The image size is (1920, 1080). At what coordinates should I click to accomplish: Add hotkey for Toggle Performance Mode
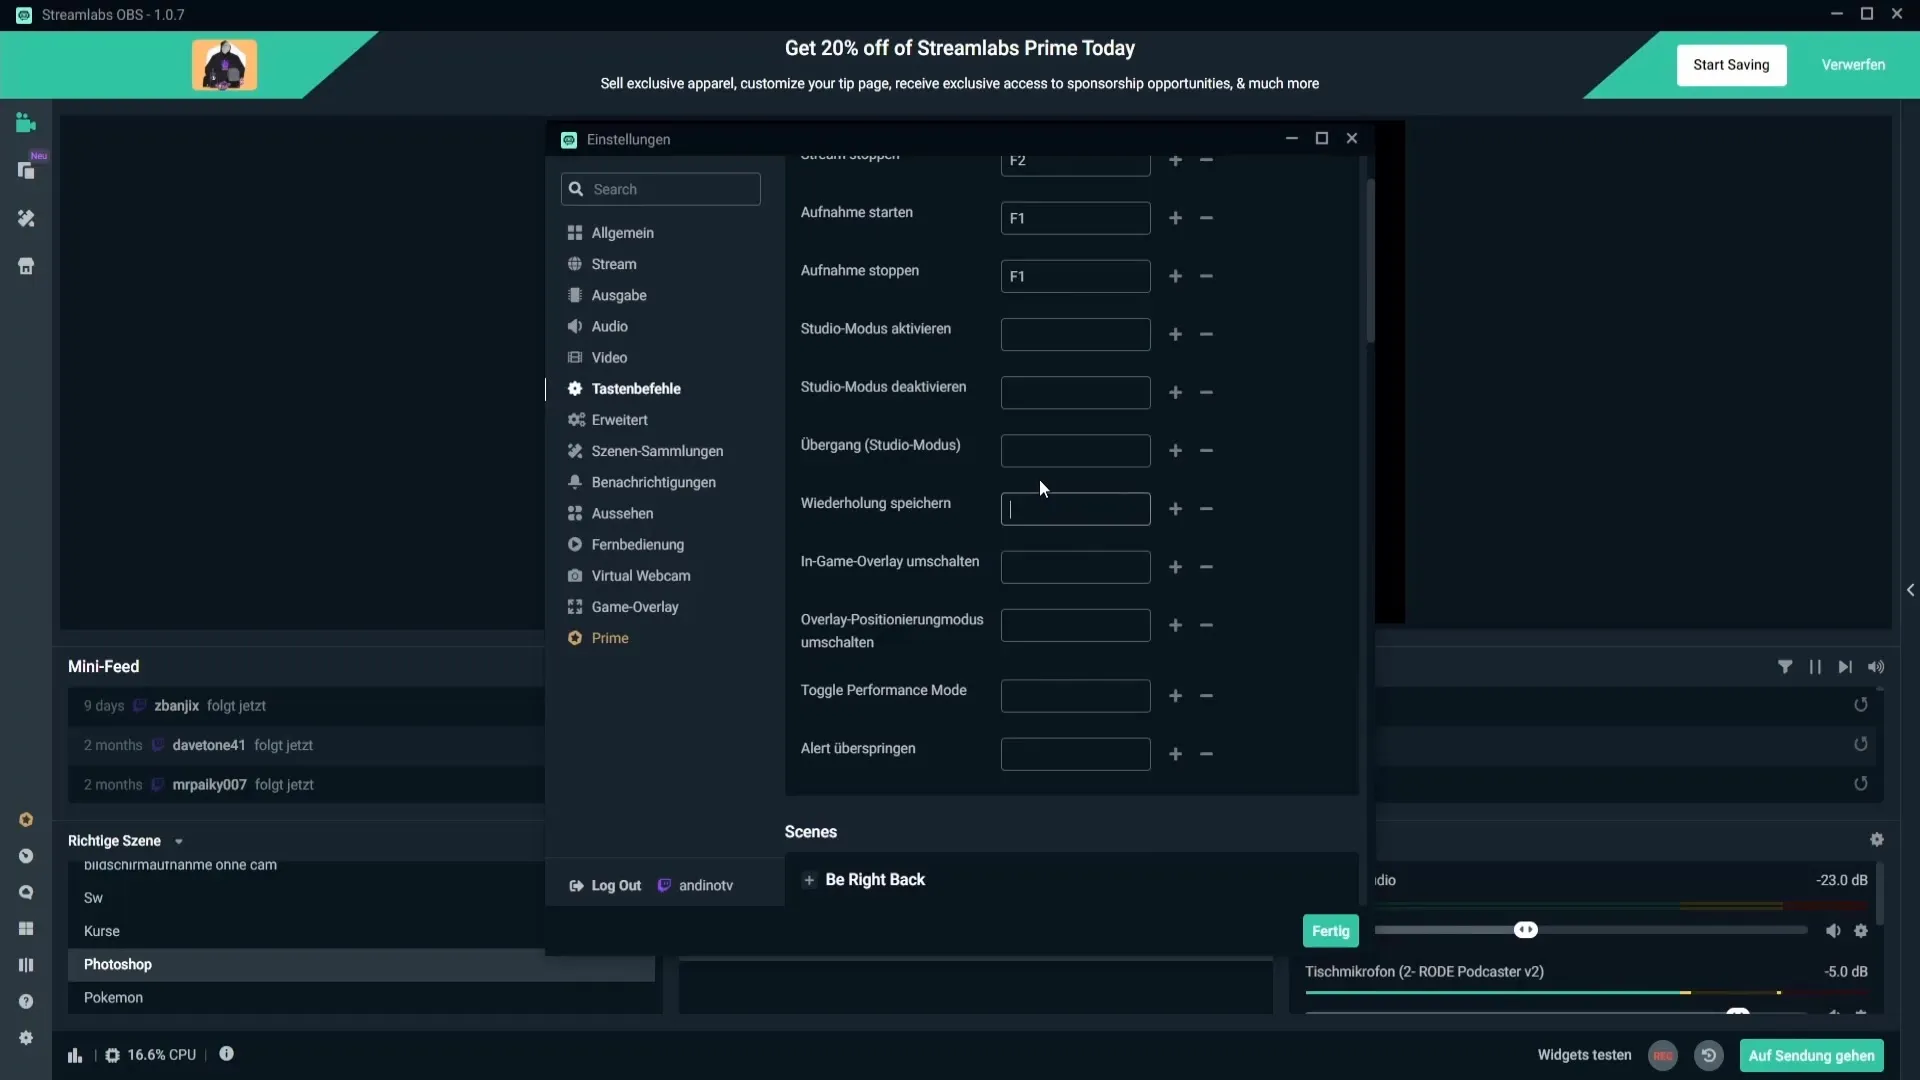point(1176,696)
